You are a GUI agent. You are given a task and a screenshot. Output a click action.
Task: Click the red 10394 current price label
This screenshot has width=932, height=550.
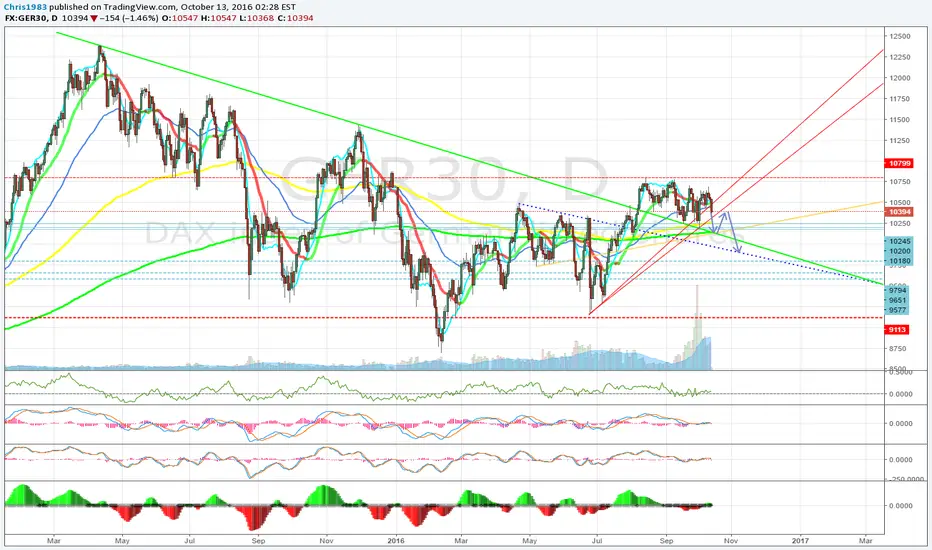click(x=899, y=212)
